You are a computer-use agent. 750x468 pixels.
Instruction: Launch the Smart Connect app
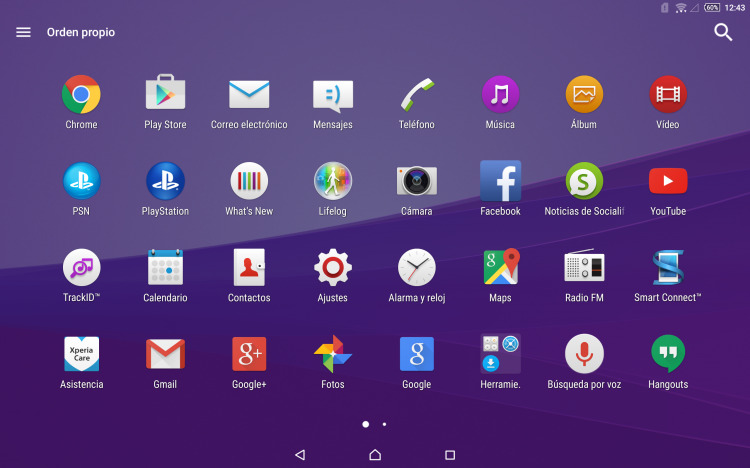click(668, 267)
